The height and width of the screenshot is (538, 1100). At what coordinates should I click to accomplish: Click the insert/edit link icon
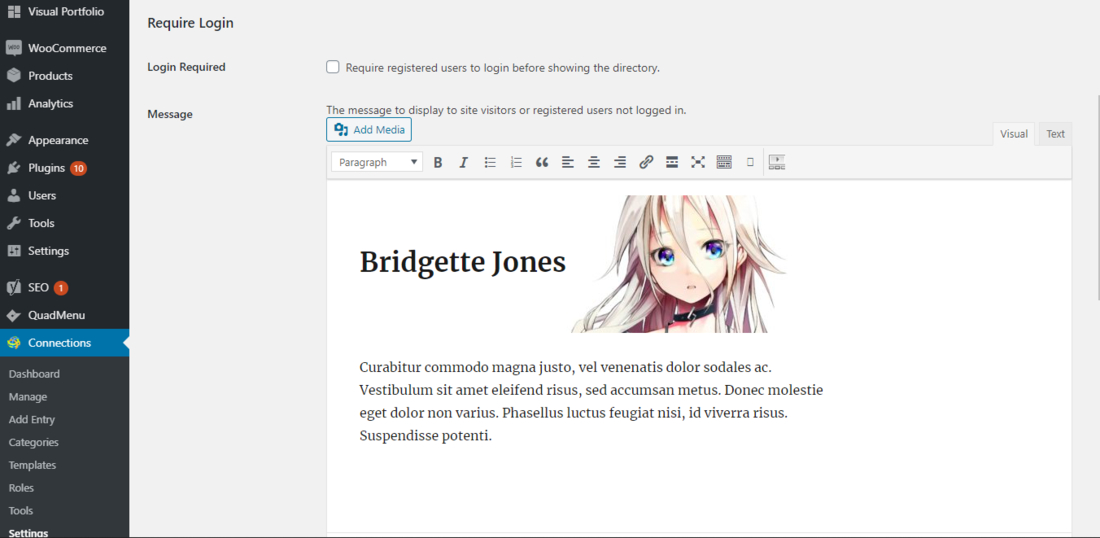pos(646,162)
